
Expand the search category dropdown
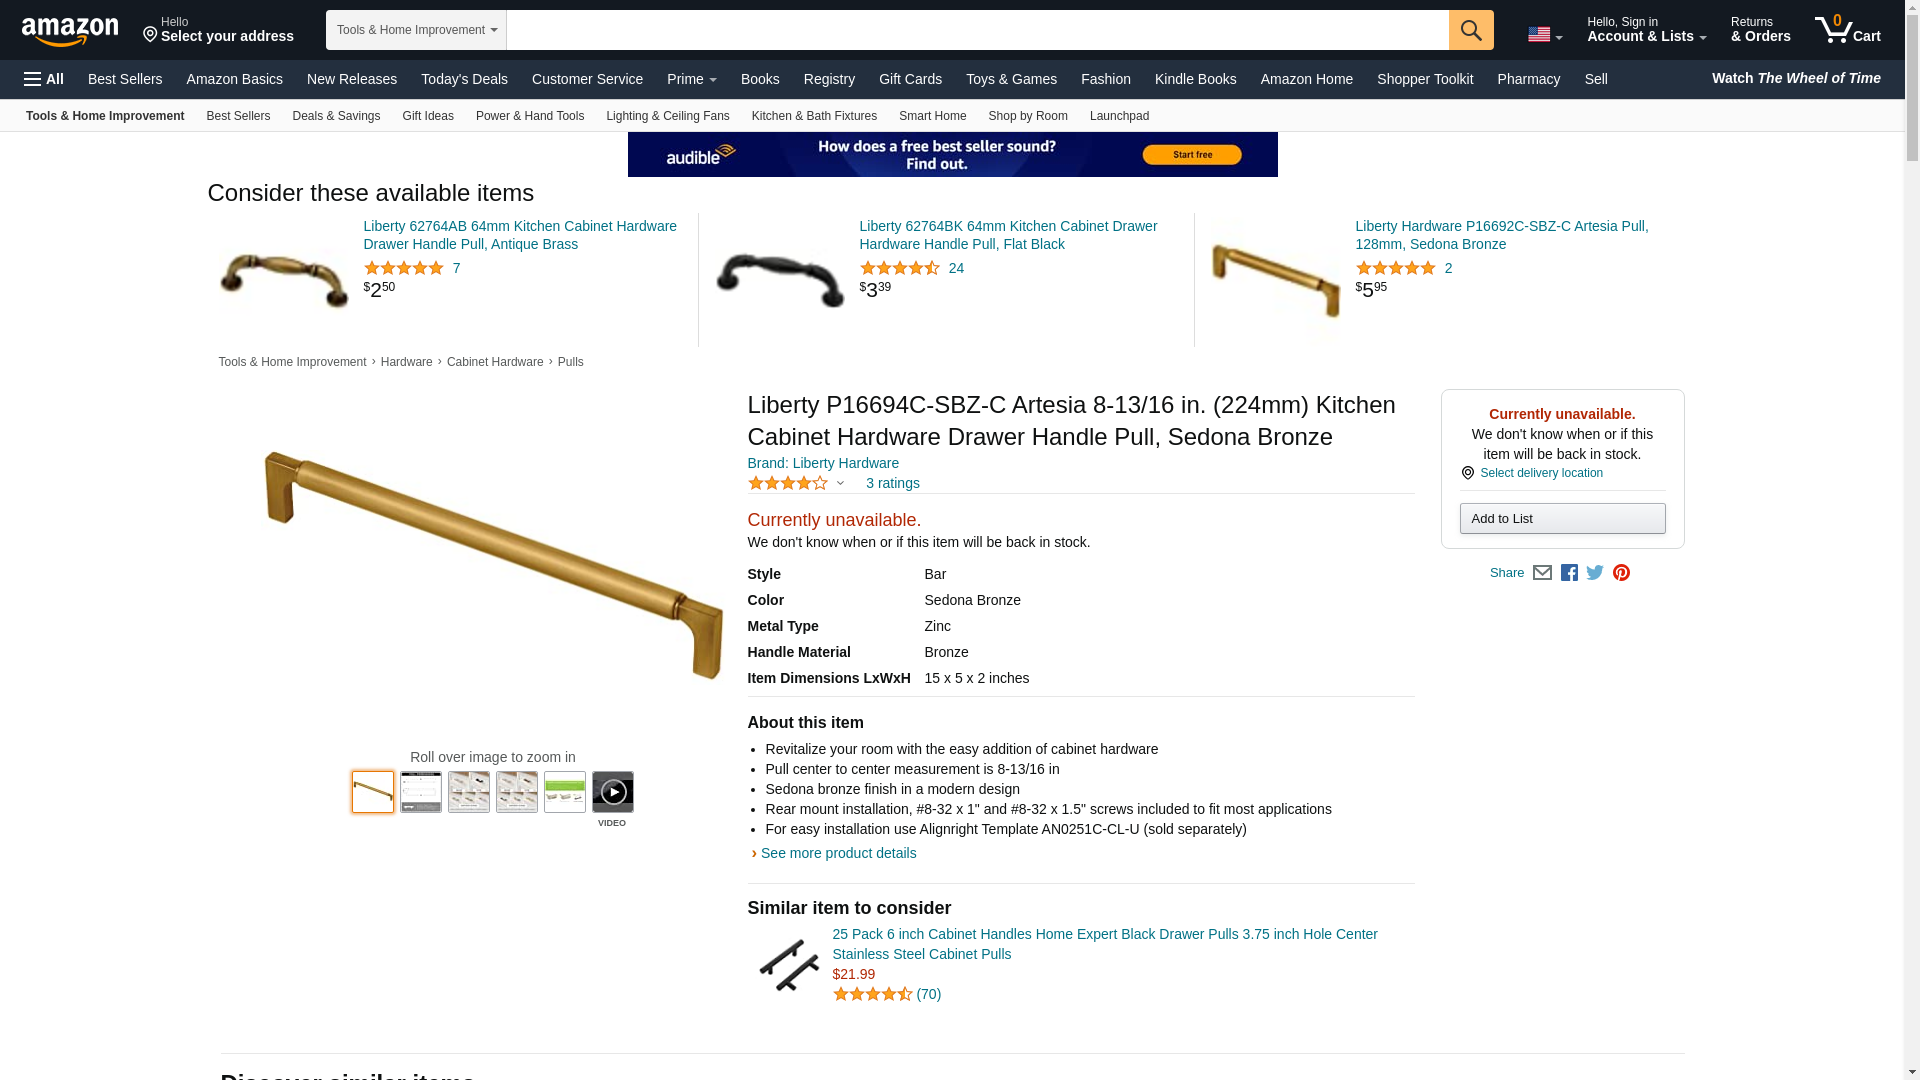[416, 30]
